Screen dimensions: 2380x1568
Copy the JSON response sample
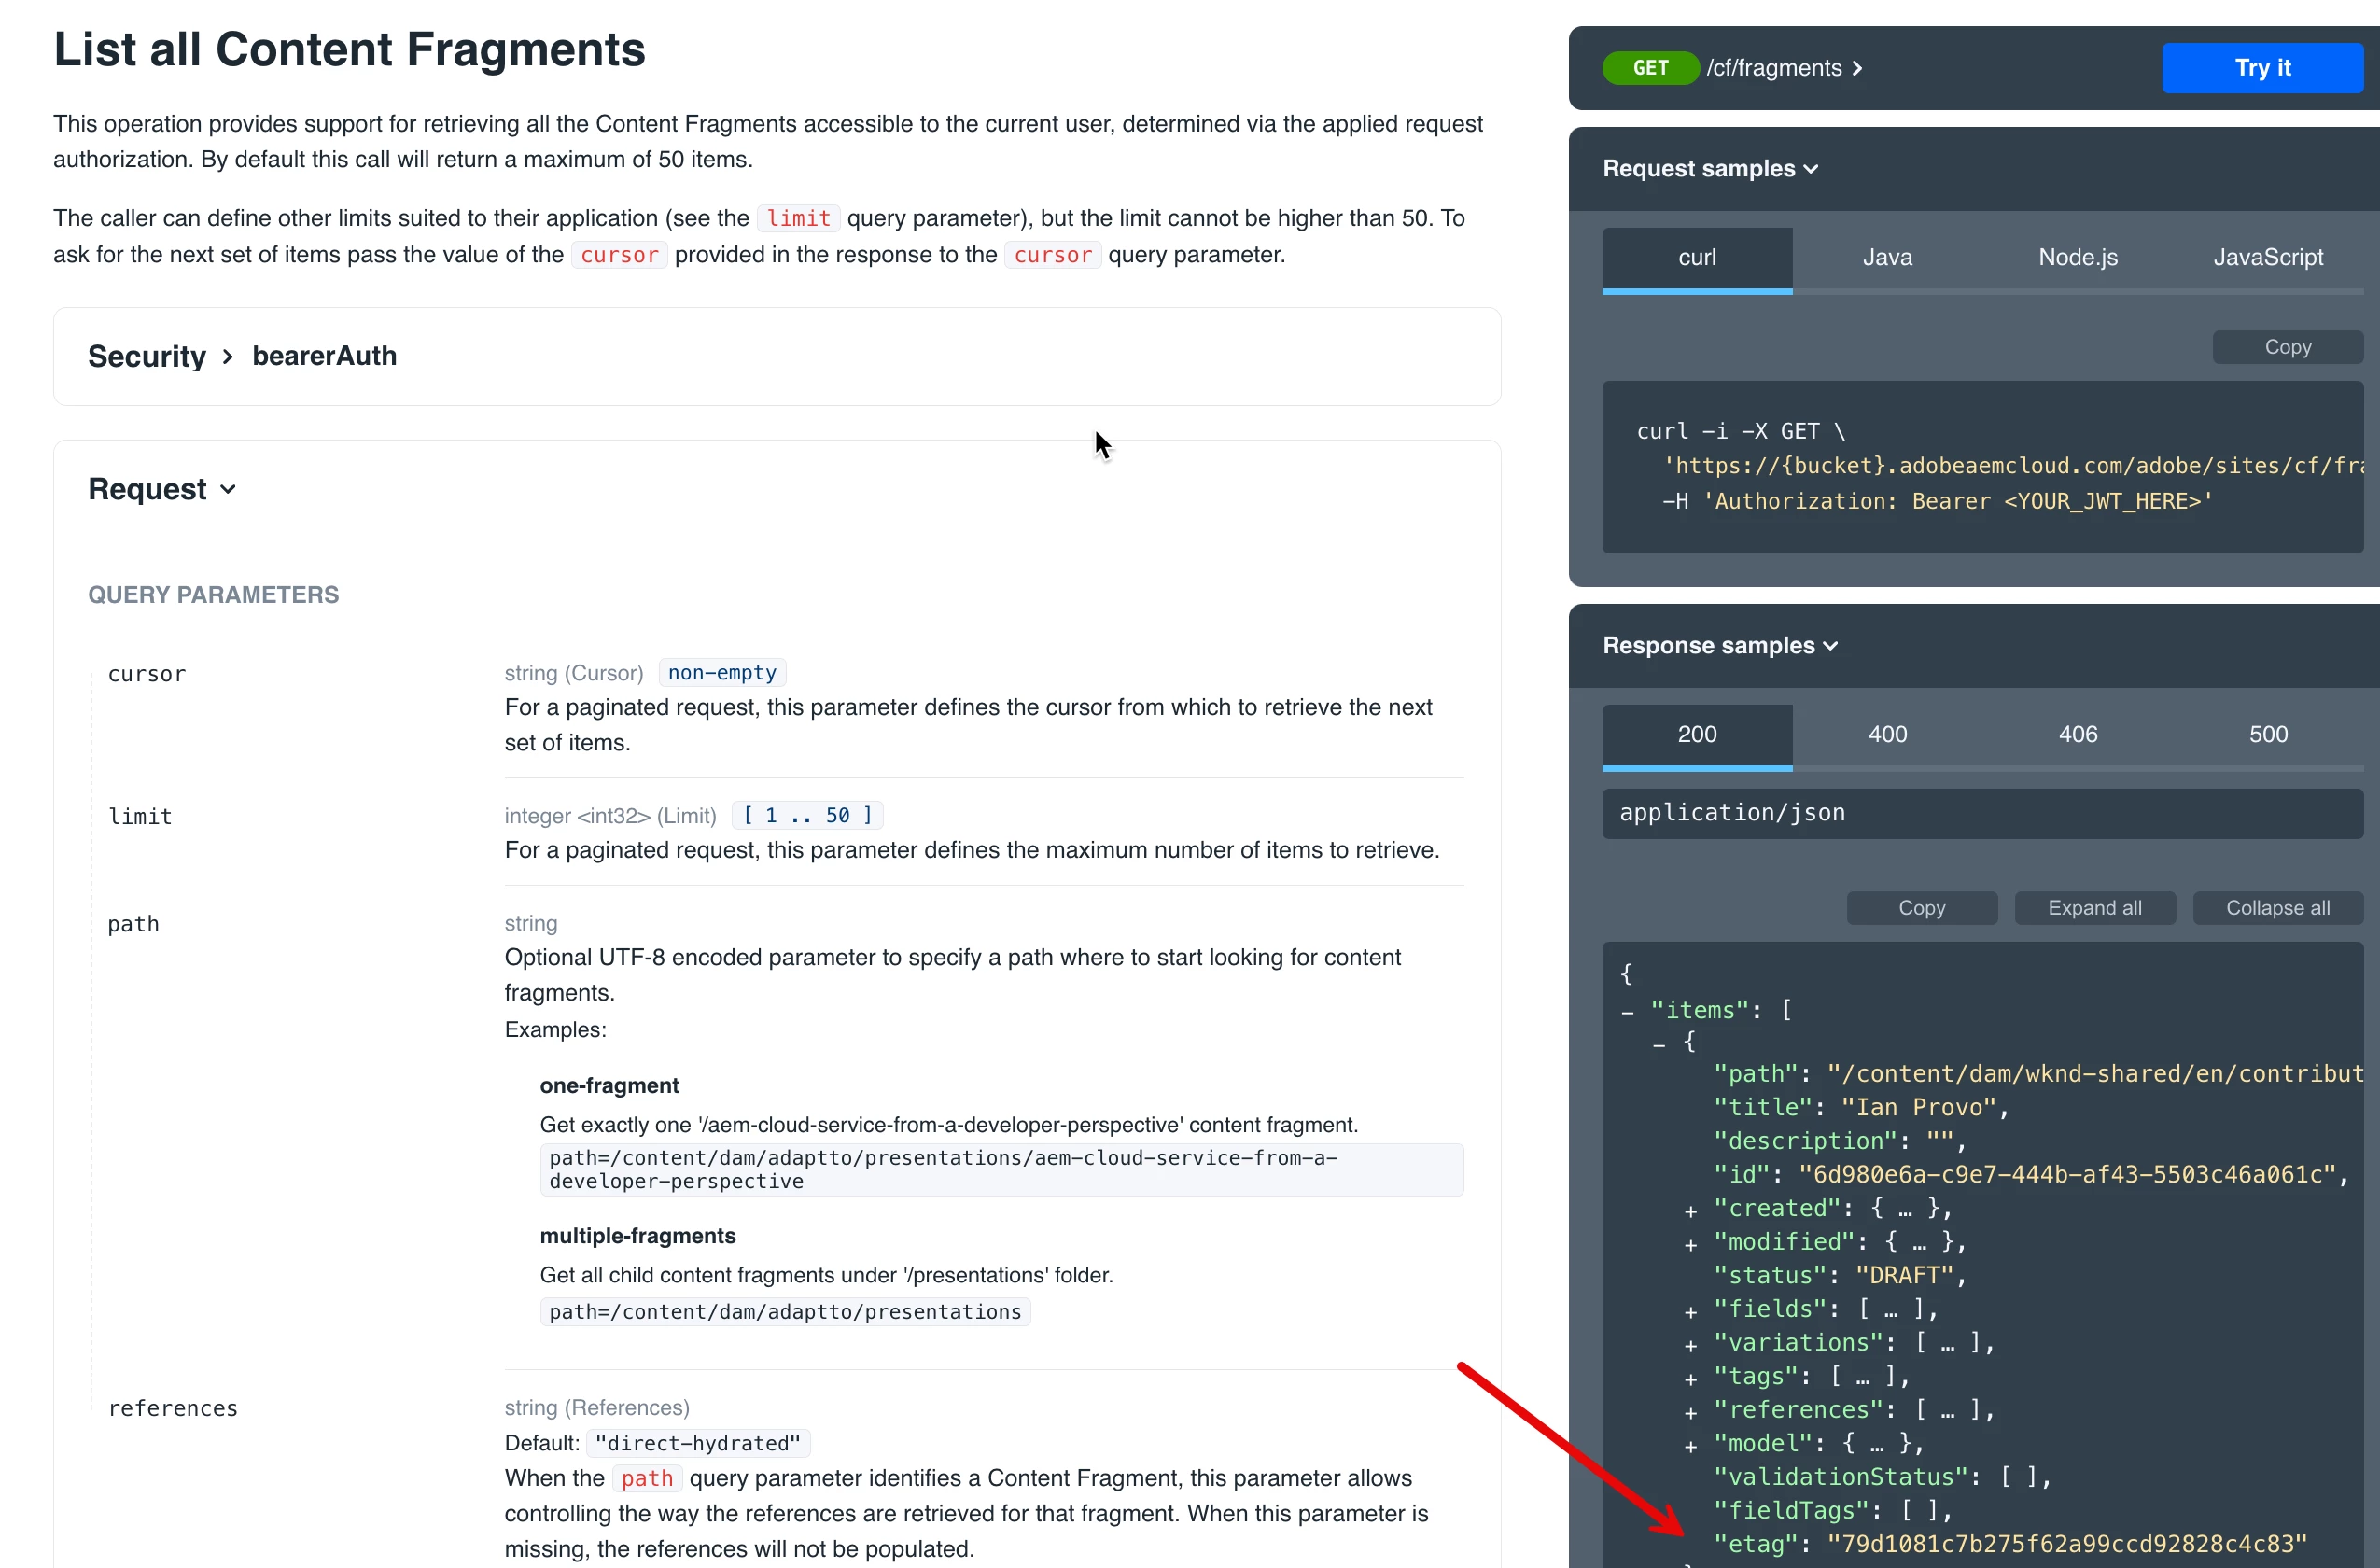1921,909
